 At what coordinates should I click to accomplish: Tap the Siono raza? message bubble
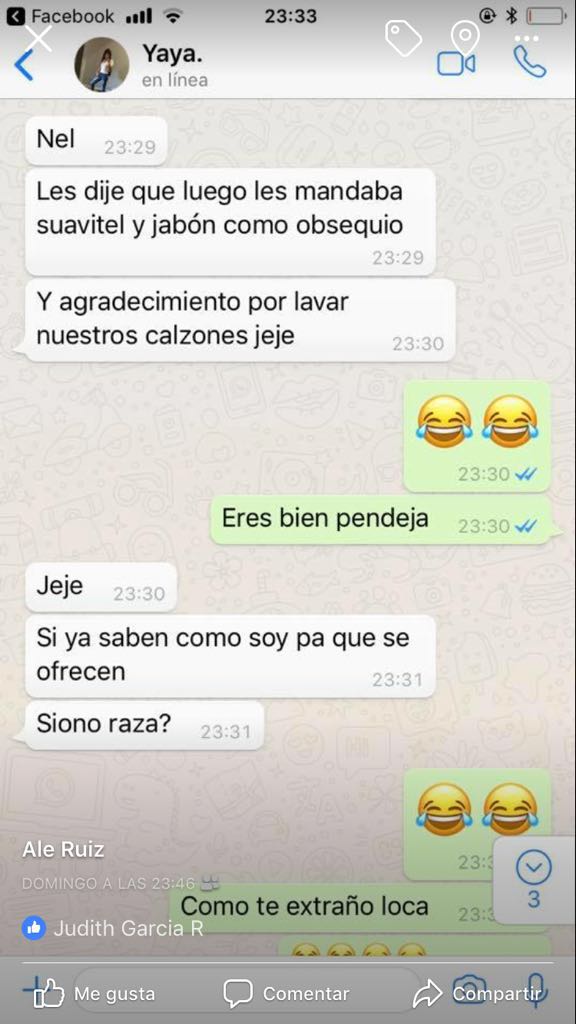coord(144,725)
